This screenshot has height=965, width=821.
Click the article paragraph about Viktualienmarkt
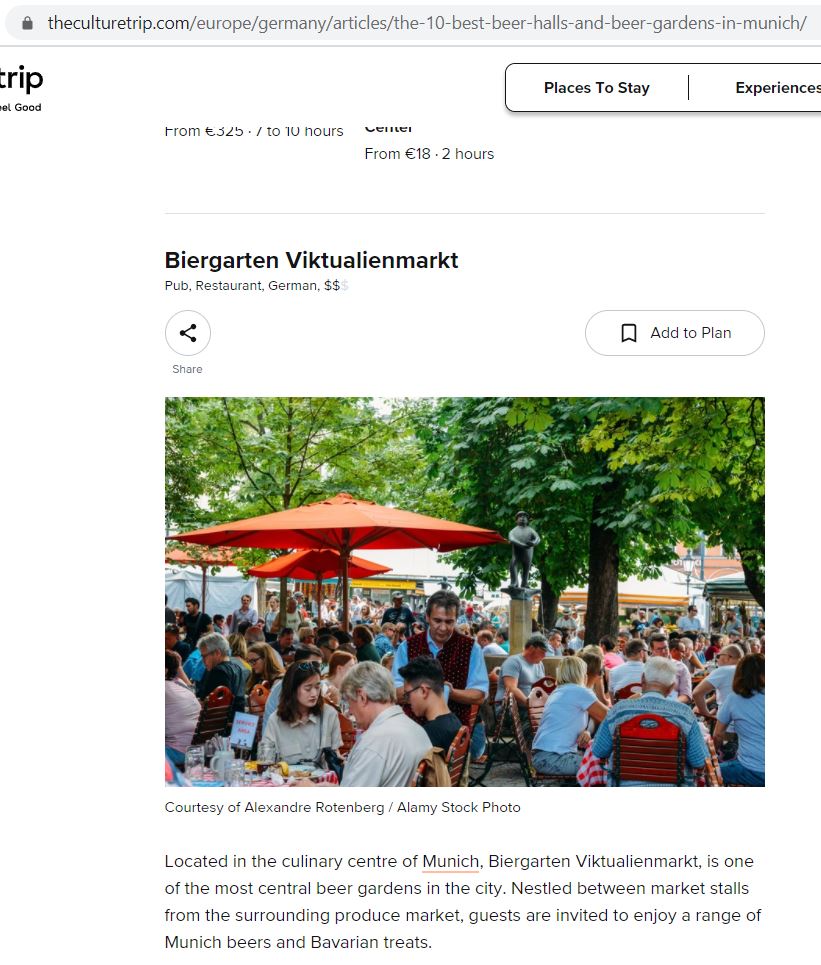coord(463,902)
